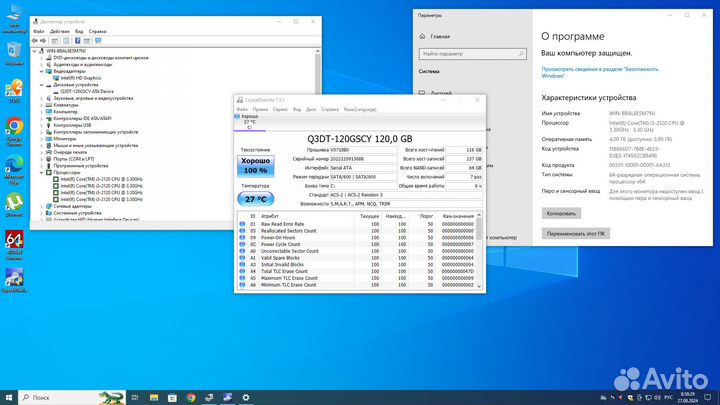Select 2GIS desktop shortcut

click(x=14, y=91)
